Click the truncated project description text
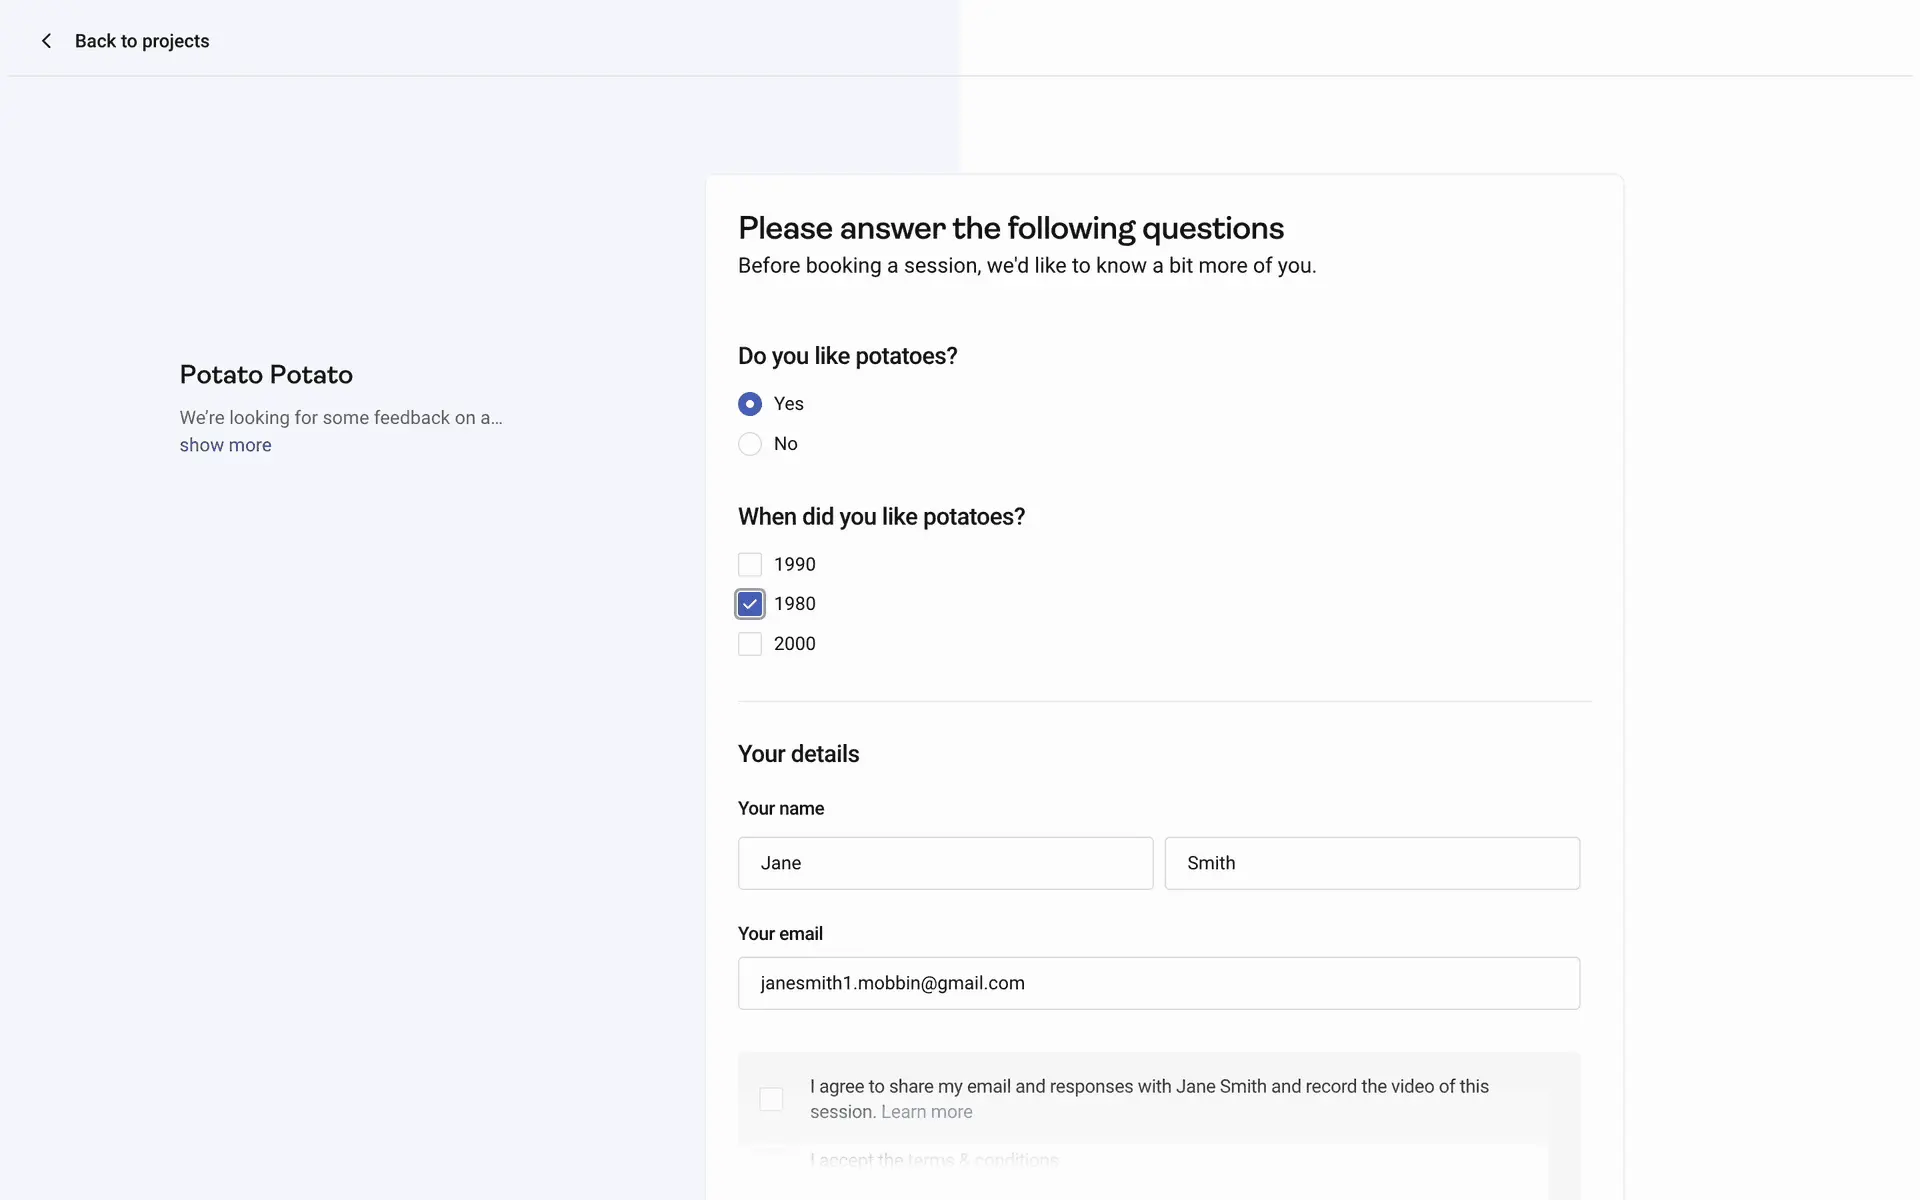 pos(340,418)
